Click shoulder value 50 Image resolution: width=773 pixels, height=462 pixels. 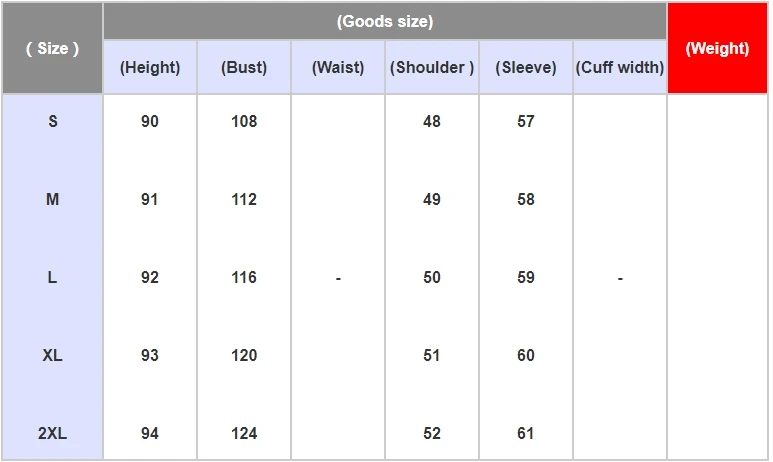(x=432, y=277)
